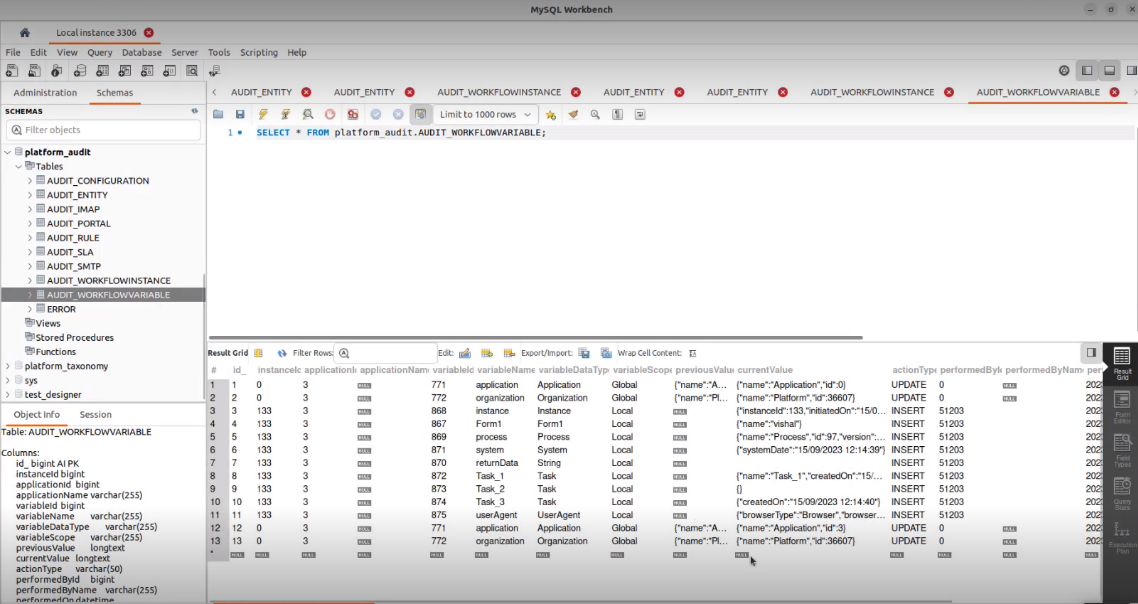This screenshot has width=1138, height=604.
Task: Expand the sys schema
Action: coord(8,380)
